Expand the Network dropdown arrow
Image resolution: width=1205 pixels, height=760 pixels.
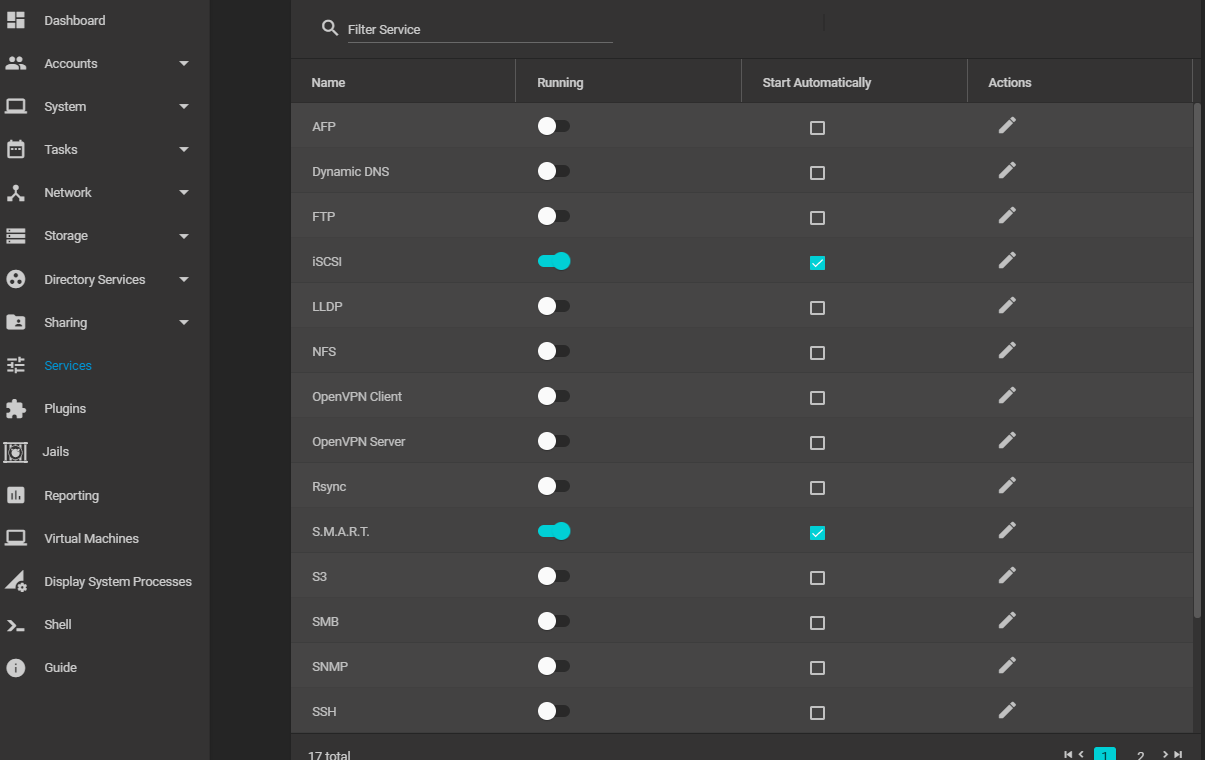pos(184,193)
